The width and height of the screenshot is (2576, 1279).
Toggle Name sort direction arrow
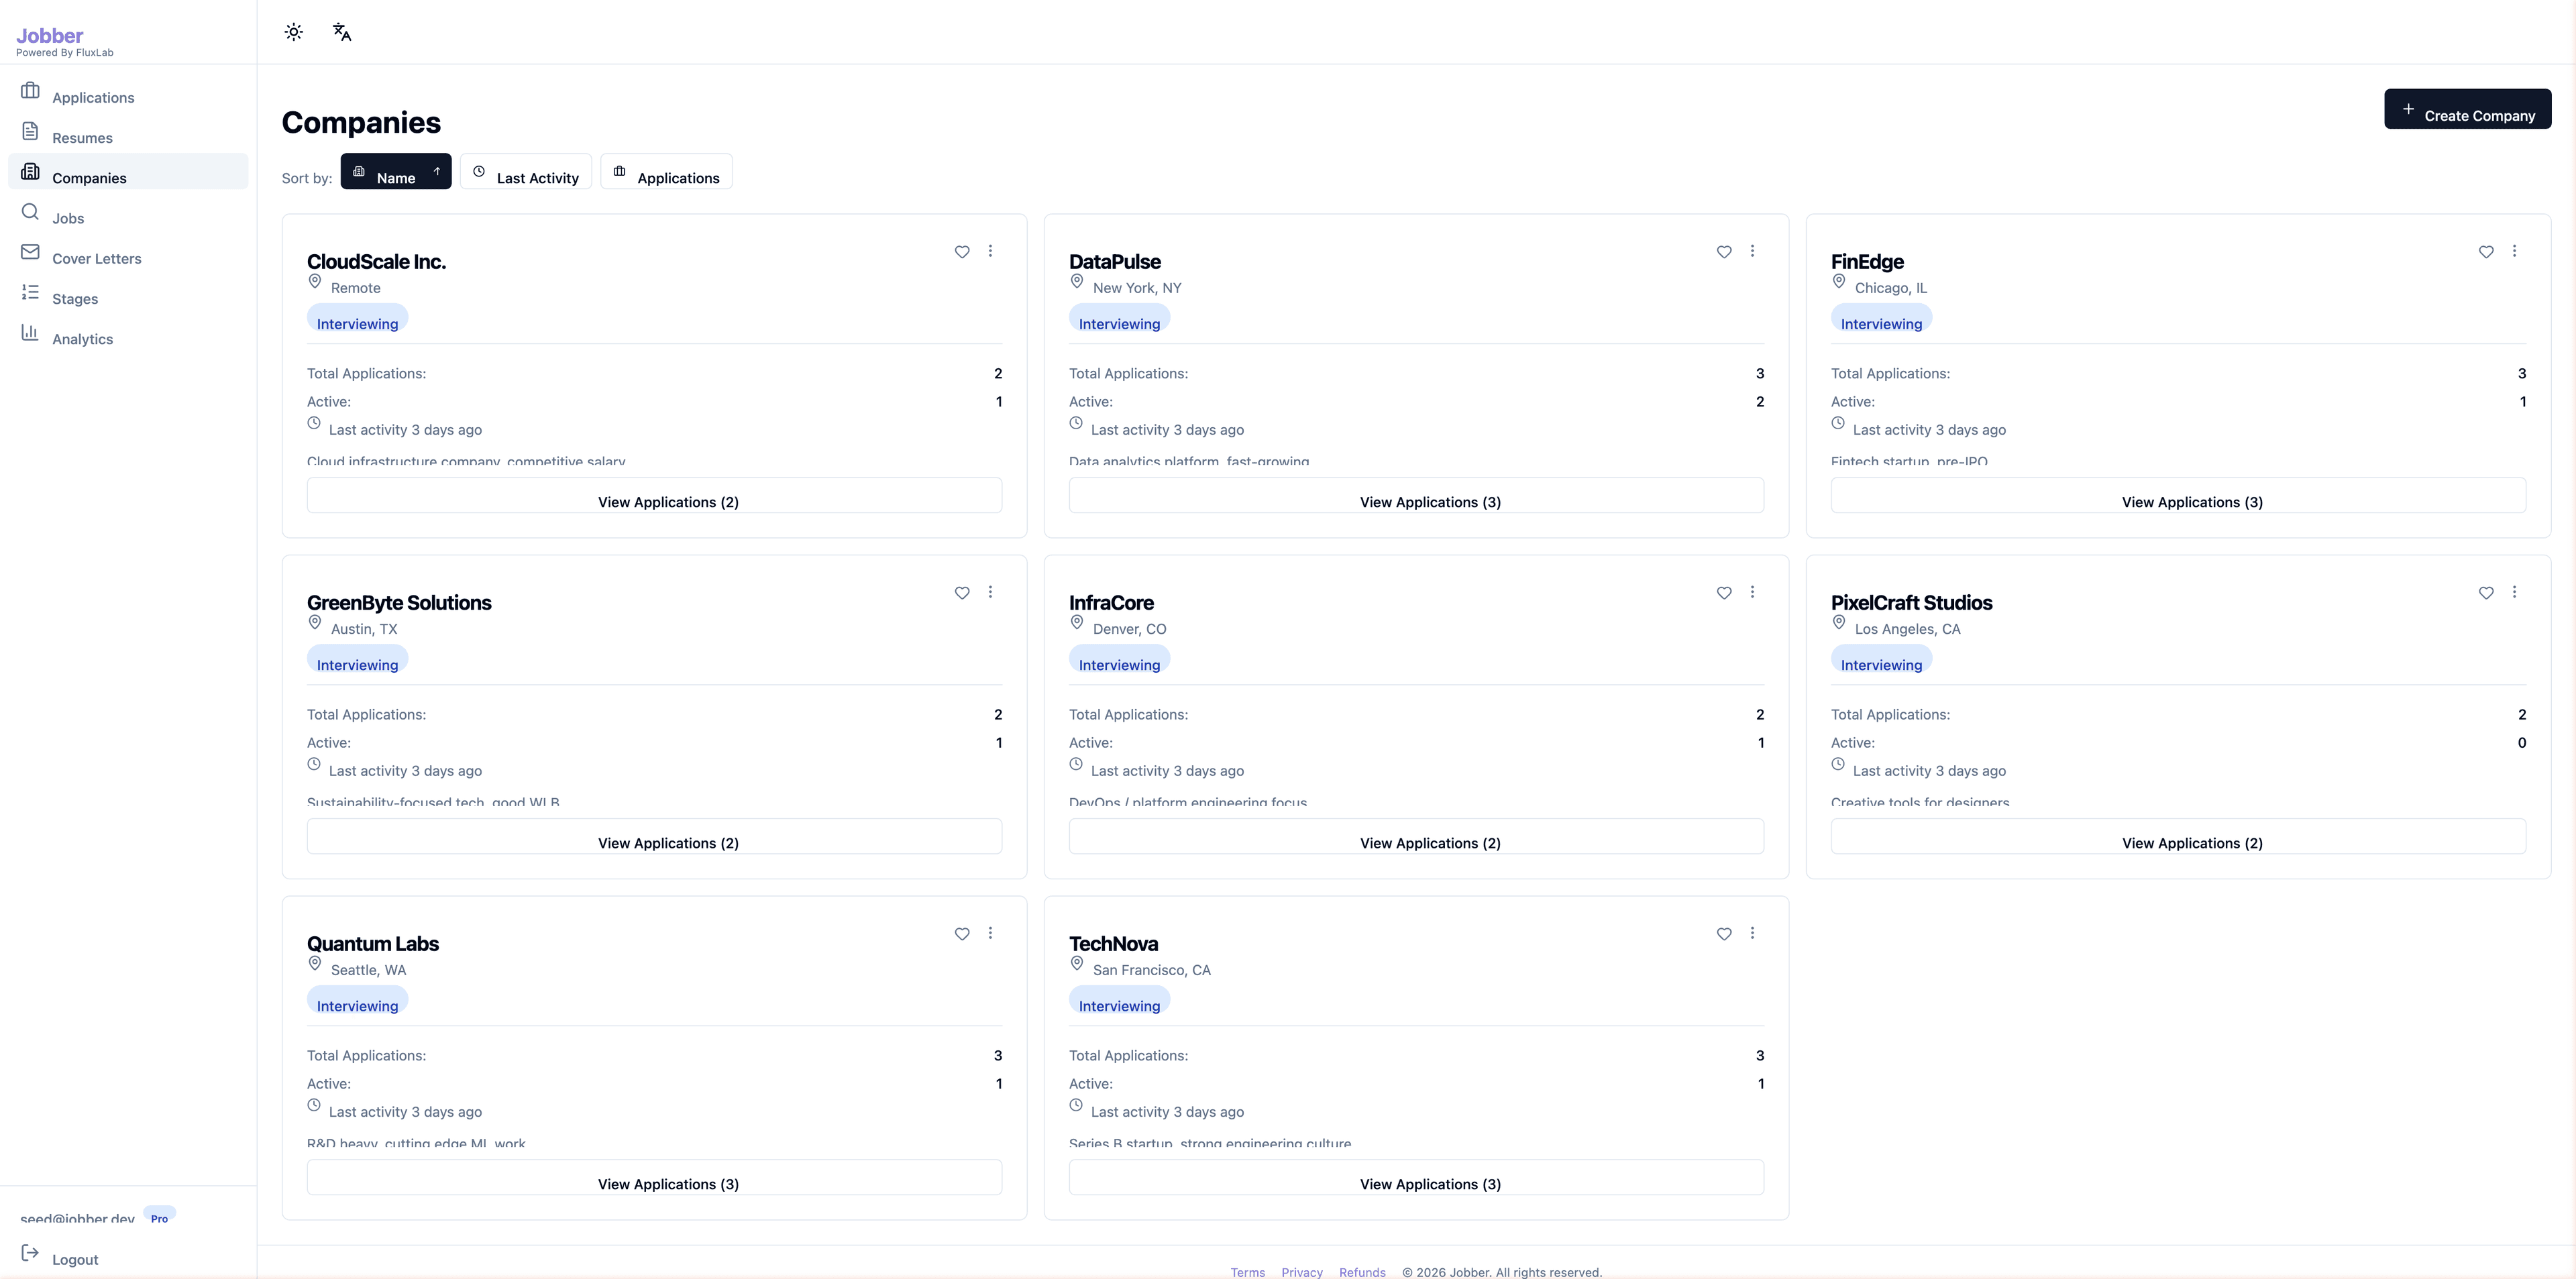tap(437, 172)
